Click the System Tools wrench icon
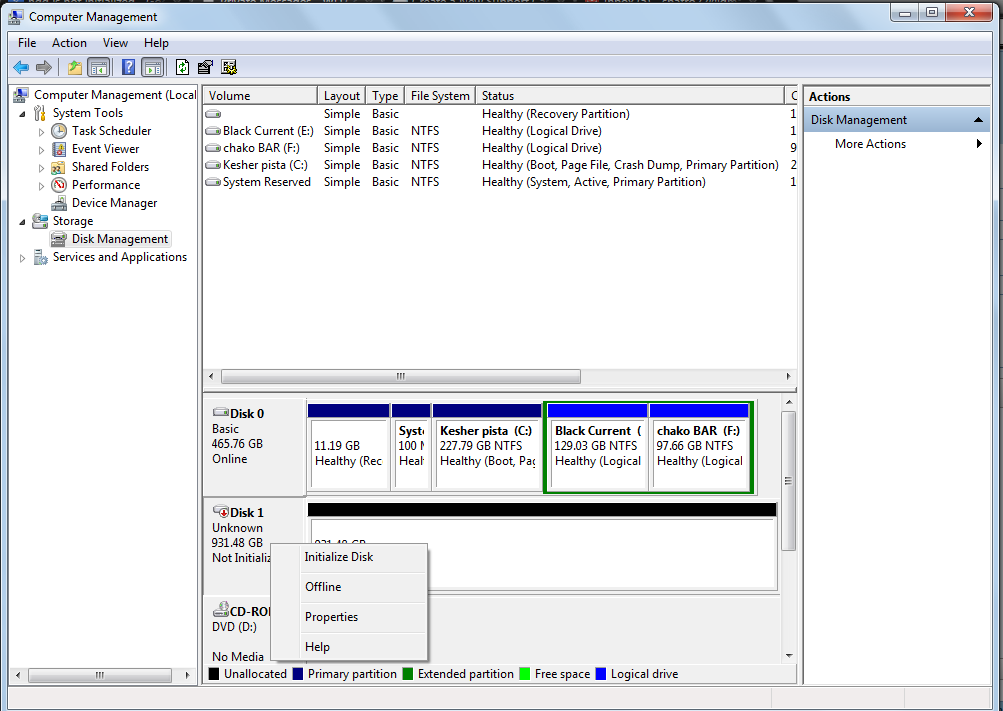 (40, 113)
